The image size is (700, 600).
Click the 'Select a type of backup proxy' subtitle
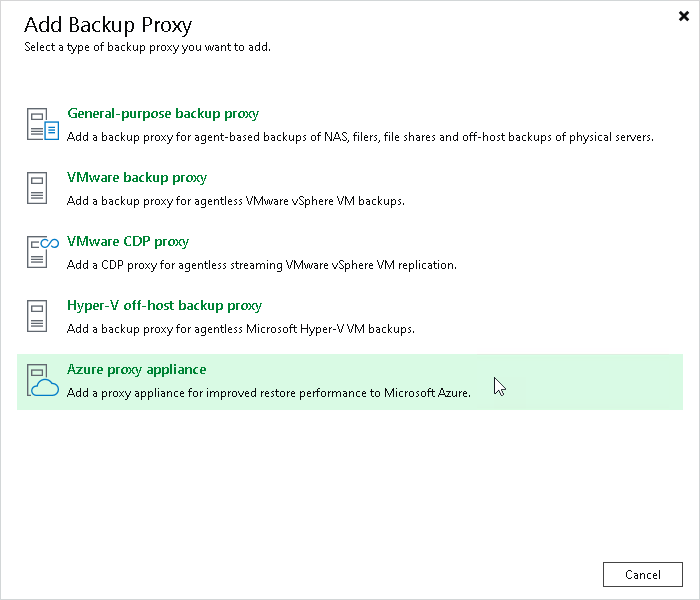147,47
